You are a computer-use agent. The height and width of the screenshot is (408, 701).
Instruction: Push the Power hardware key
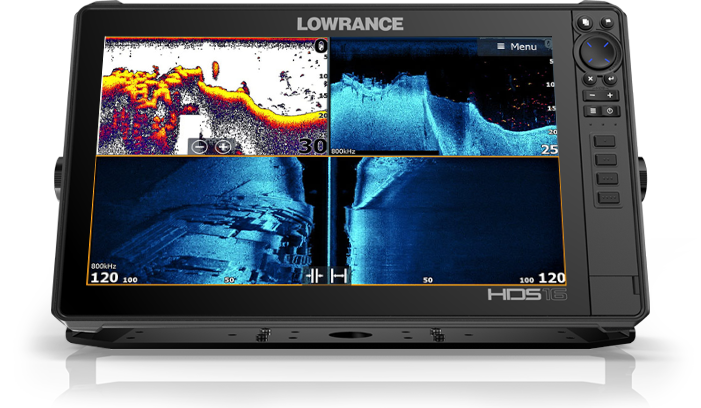[610, 110]
